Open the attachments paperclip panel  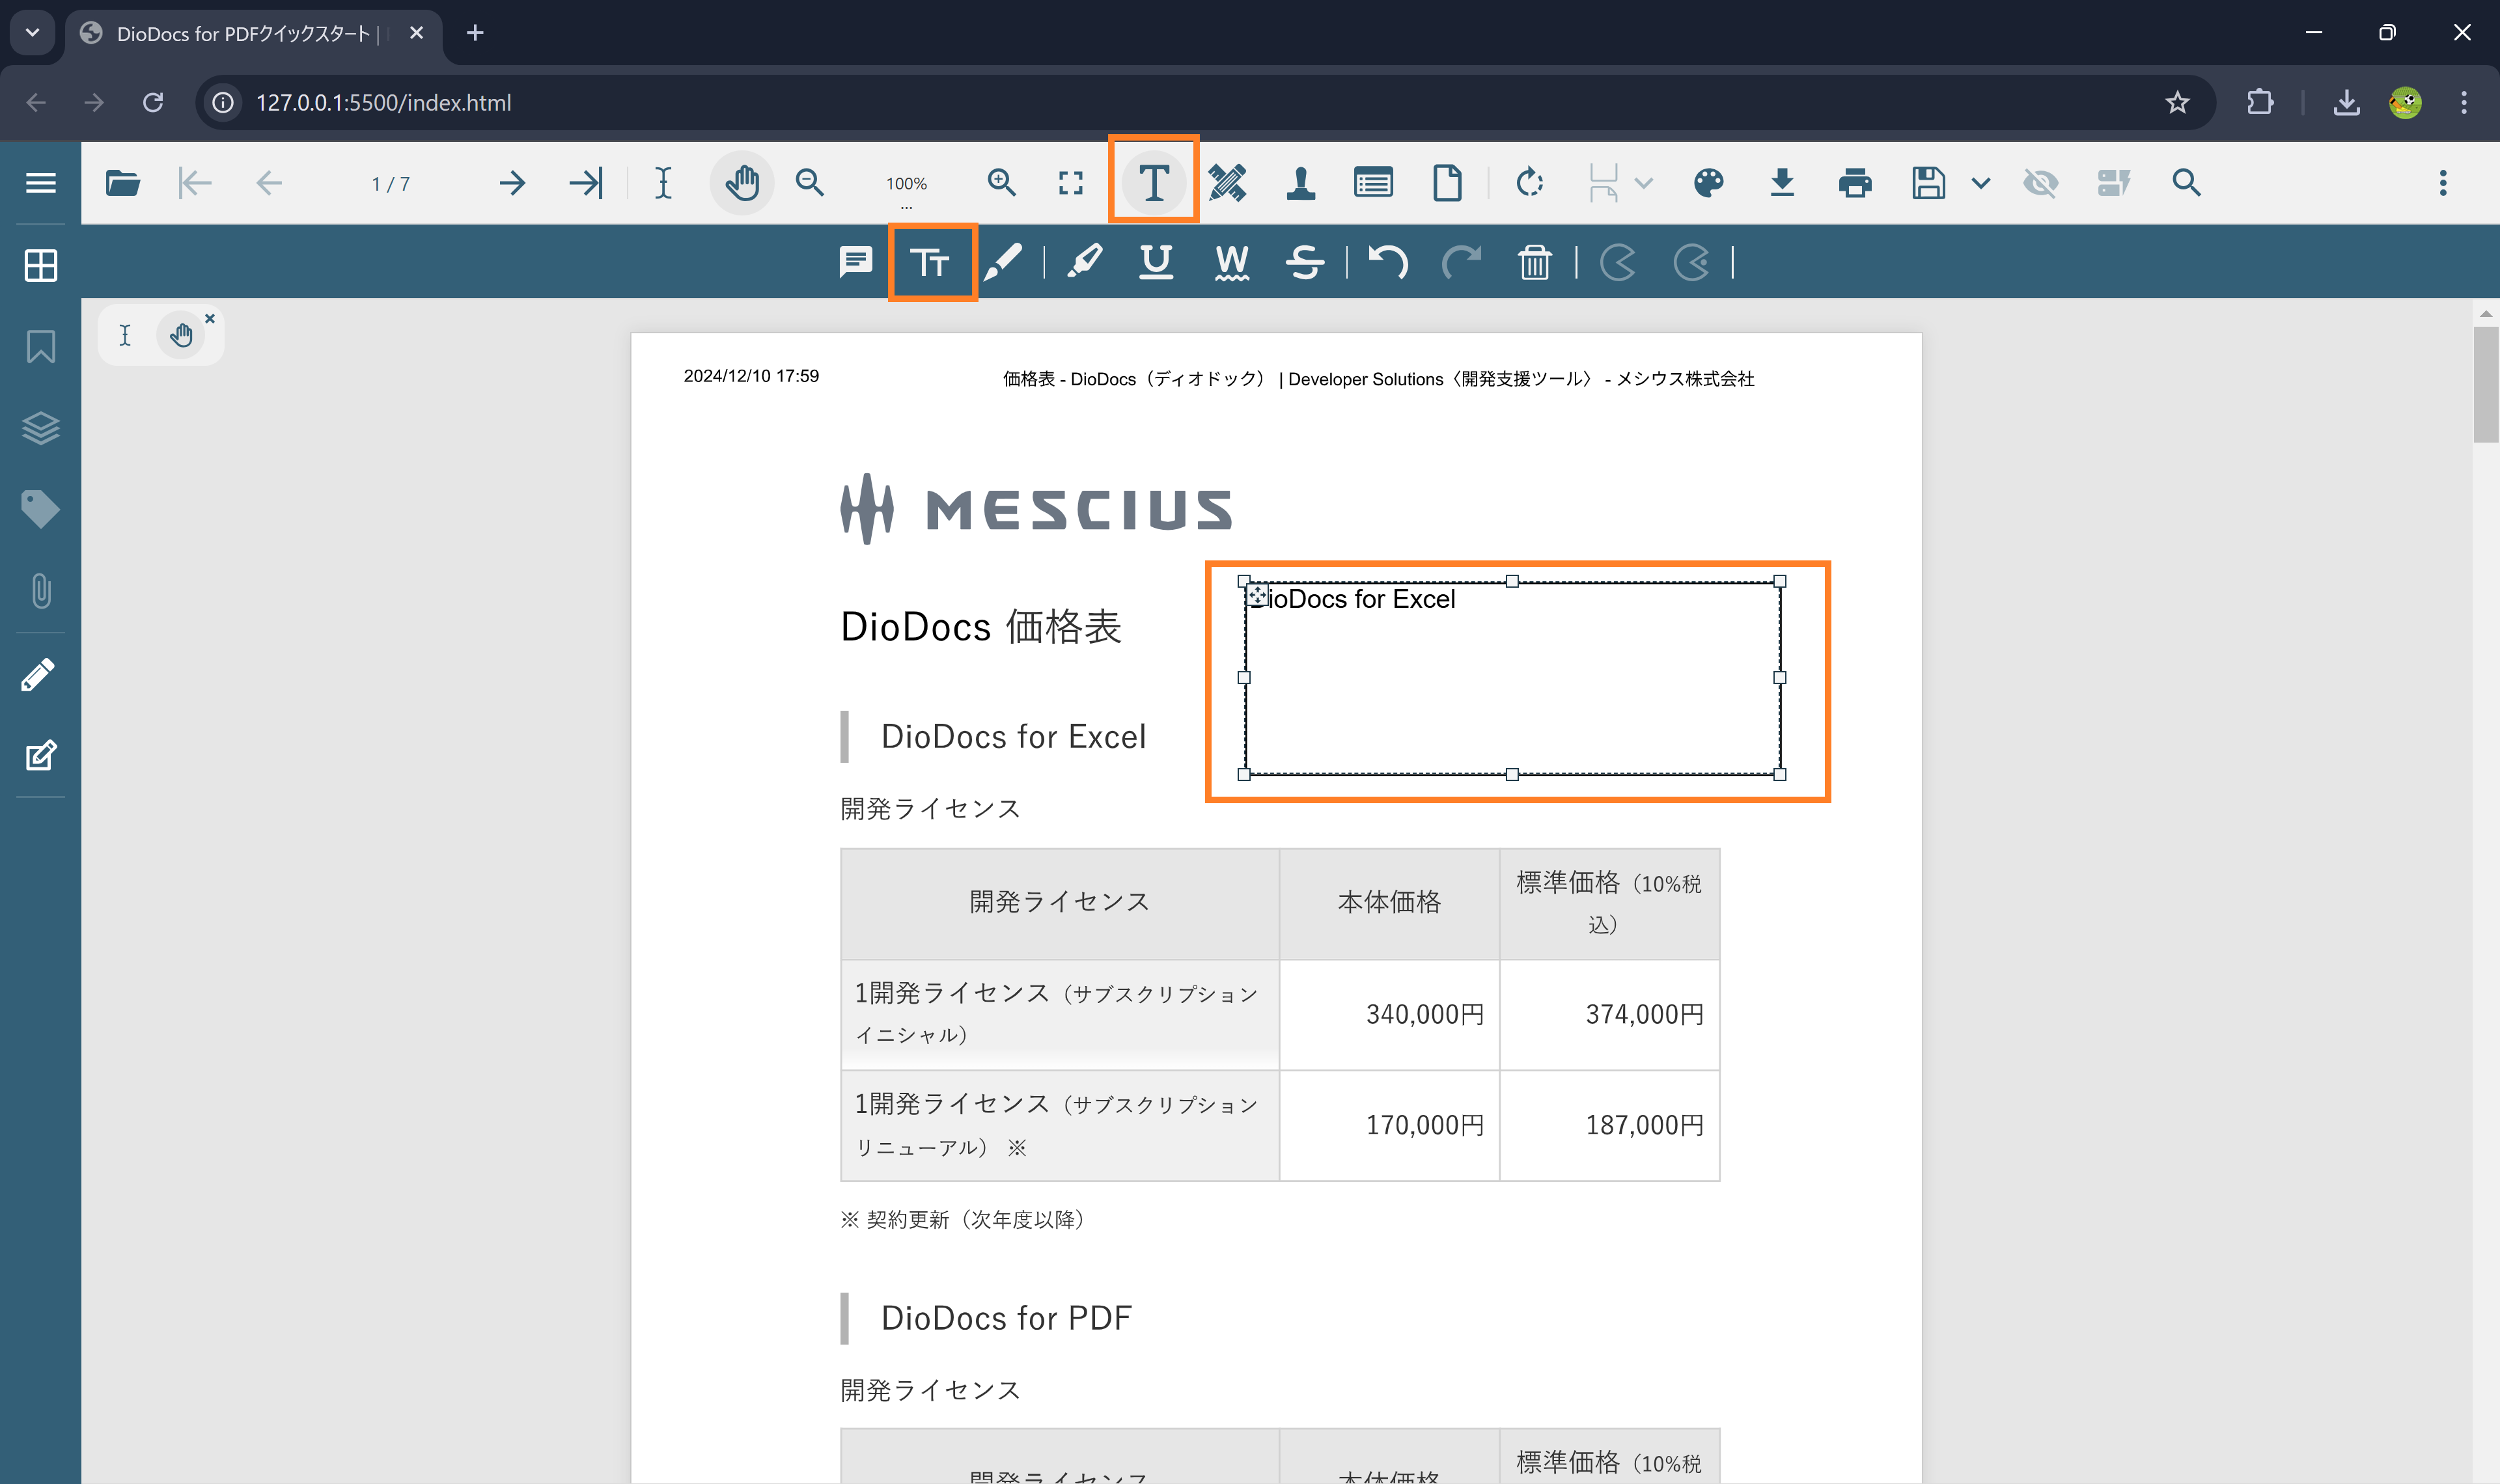pyautogui.click(x=40, y=591)
